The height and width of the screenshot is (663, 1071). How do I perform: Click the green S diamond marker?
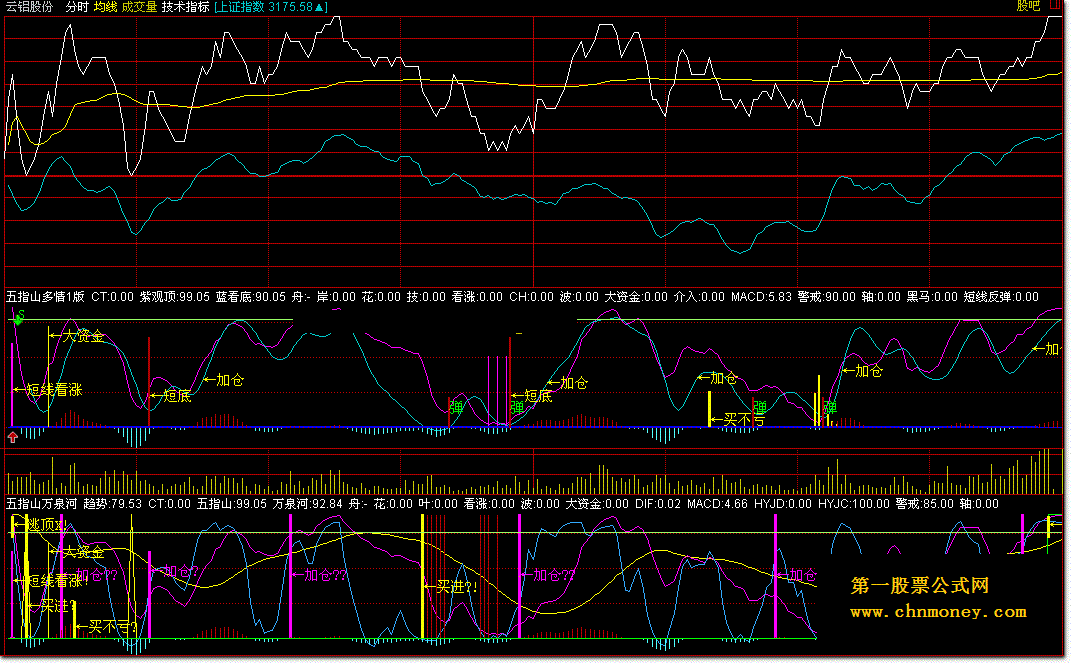[x=18, y=317]
